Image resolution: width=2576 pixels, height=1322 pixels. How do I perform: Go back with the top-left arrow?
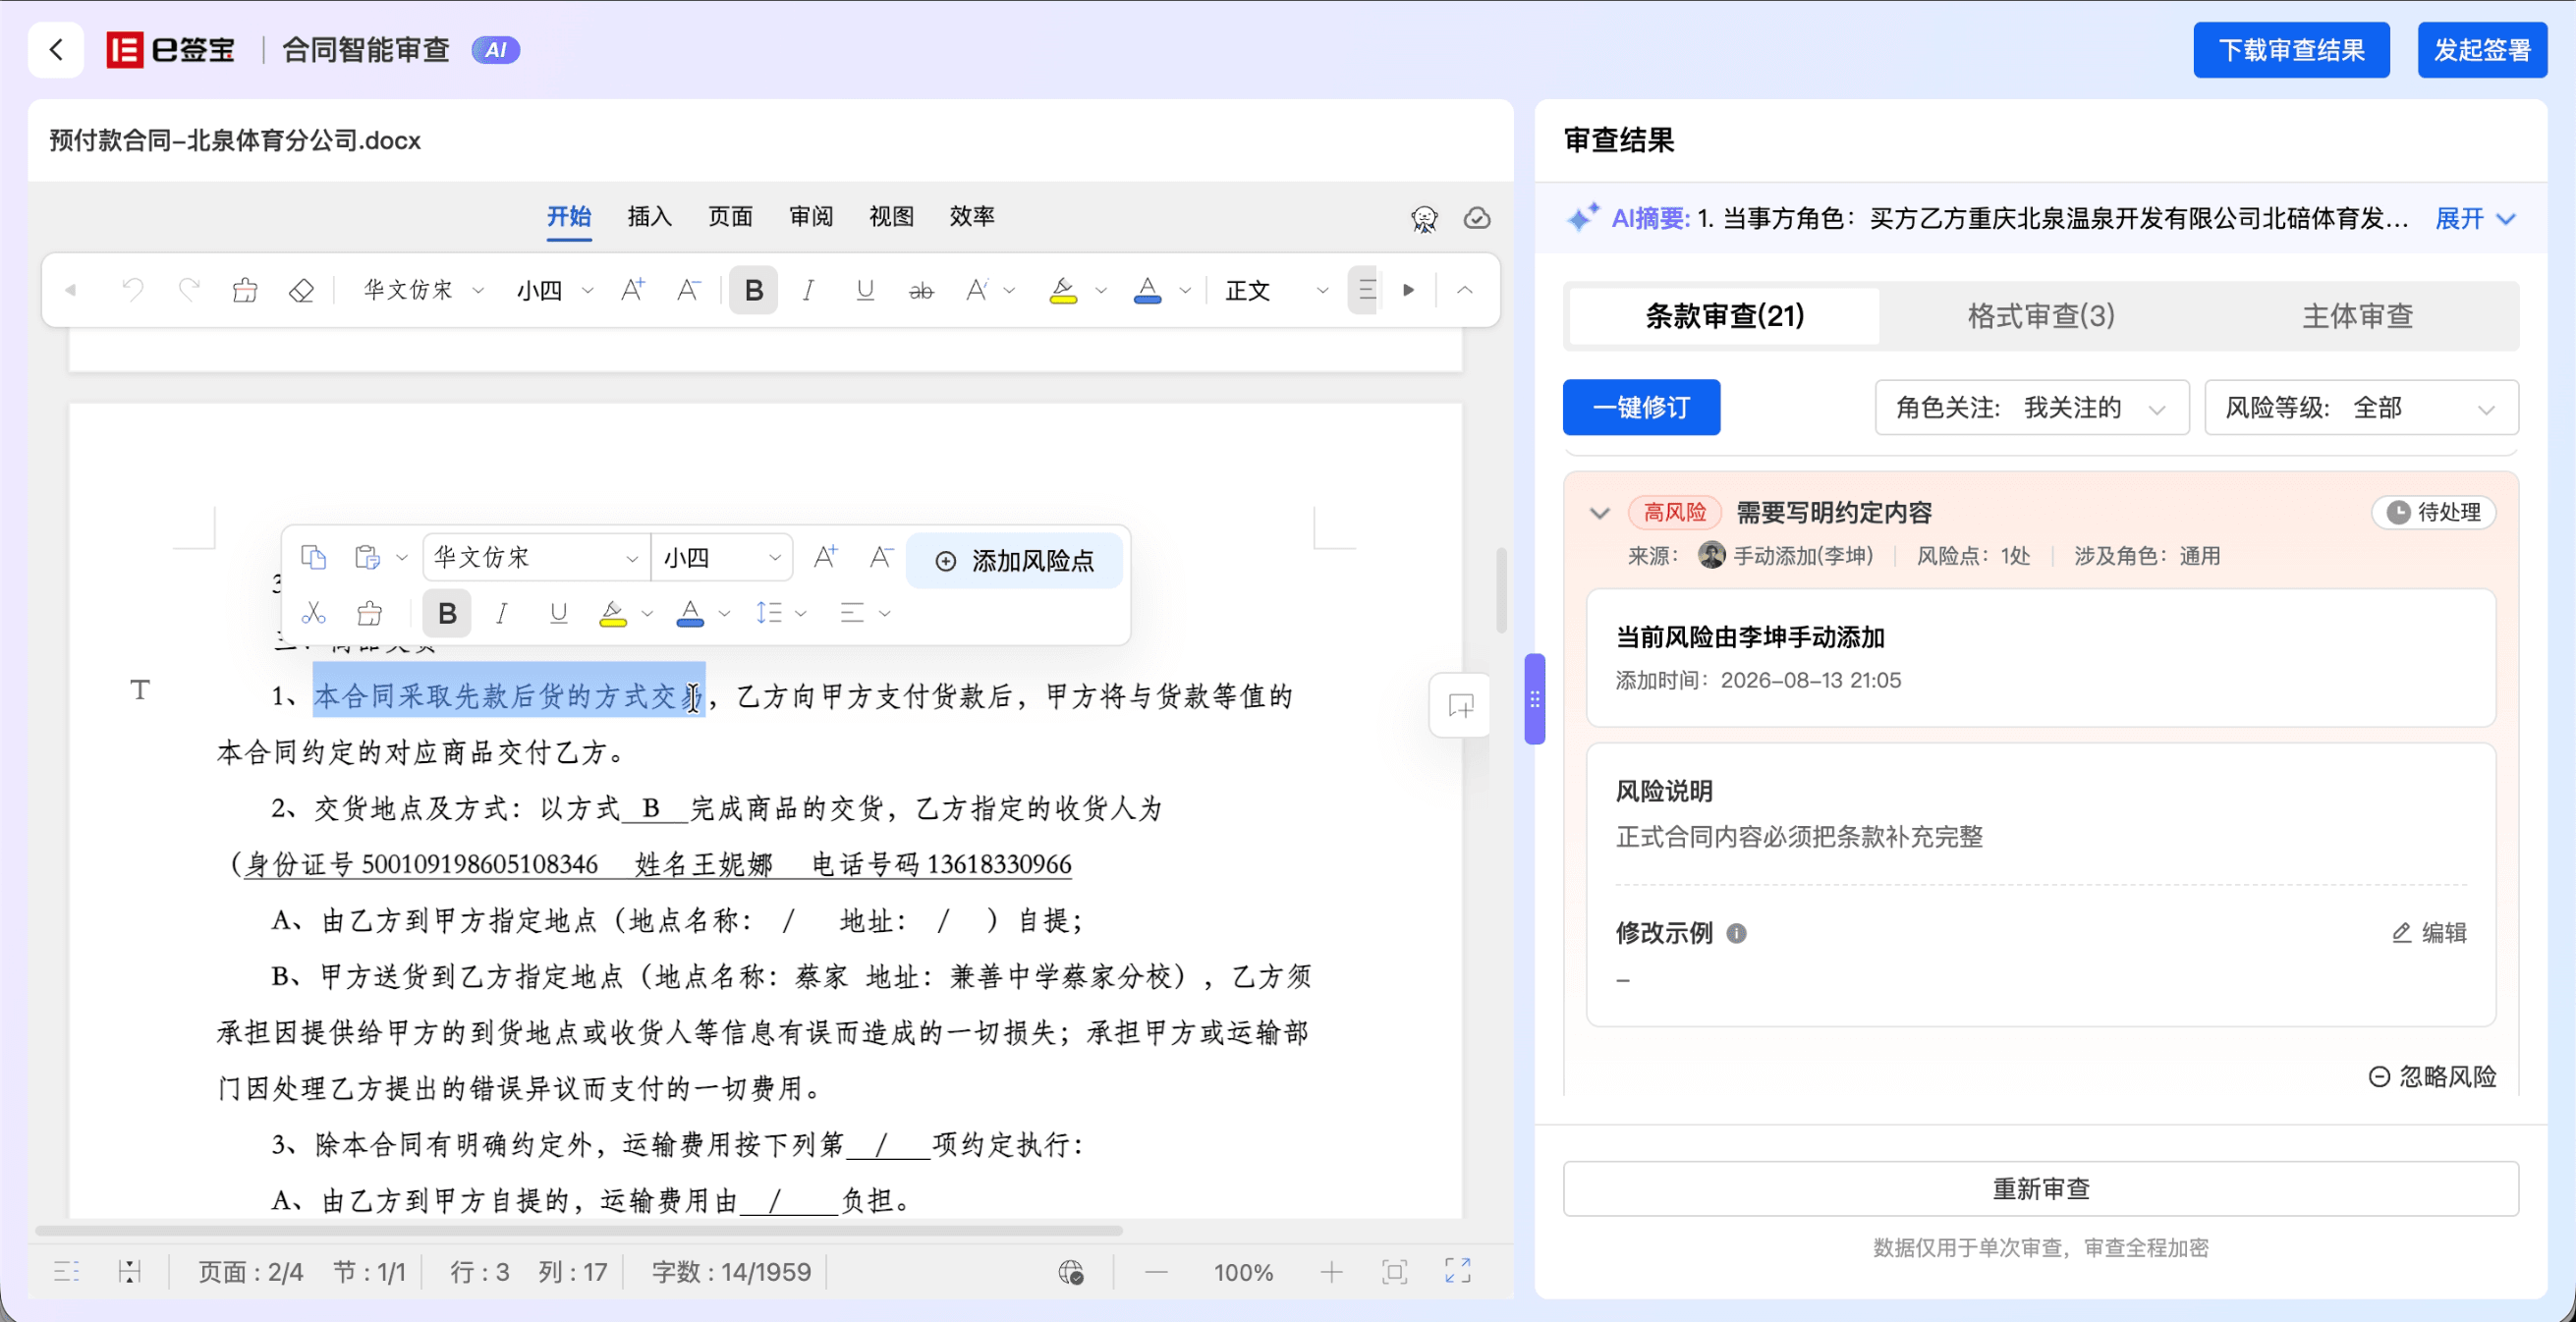click(56, 50)
